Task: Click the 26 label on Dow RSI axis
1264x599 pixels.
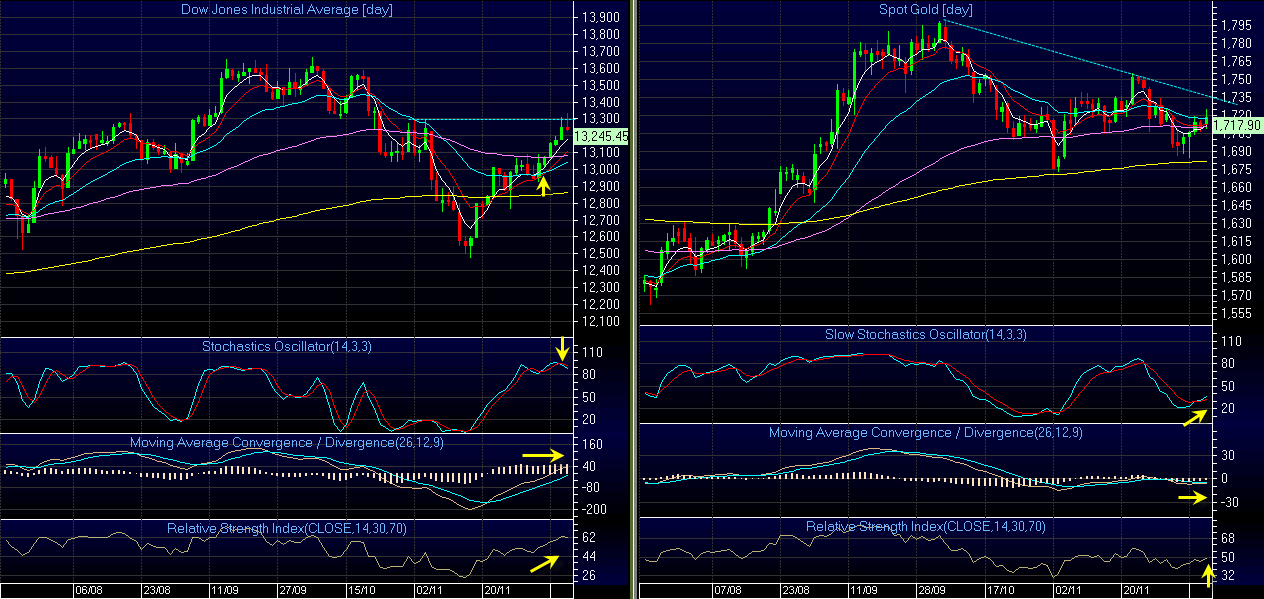Action: (587, 576)
